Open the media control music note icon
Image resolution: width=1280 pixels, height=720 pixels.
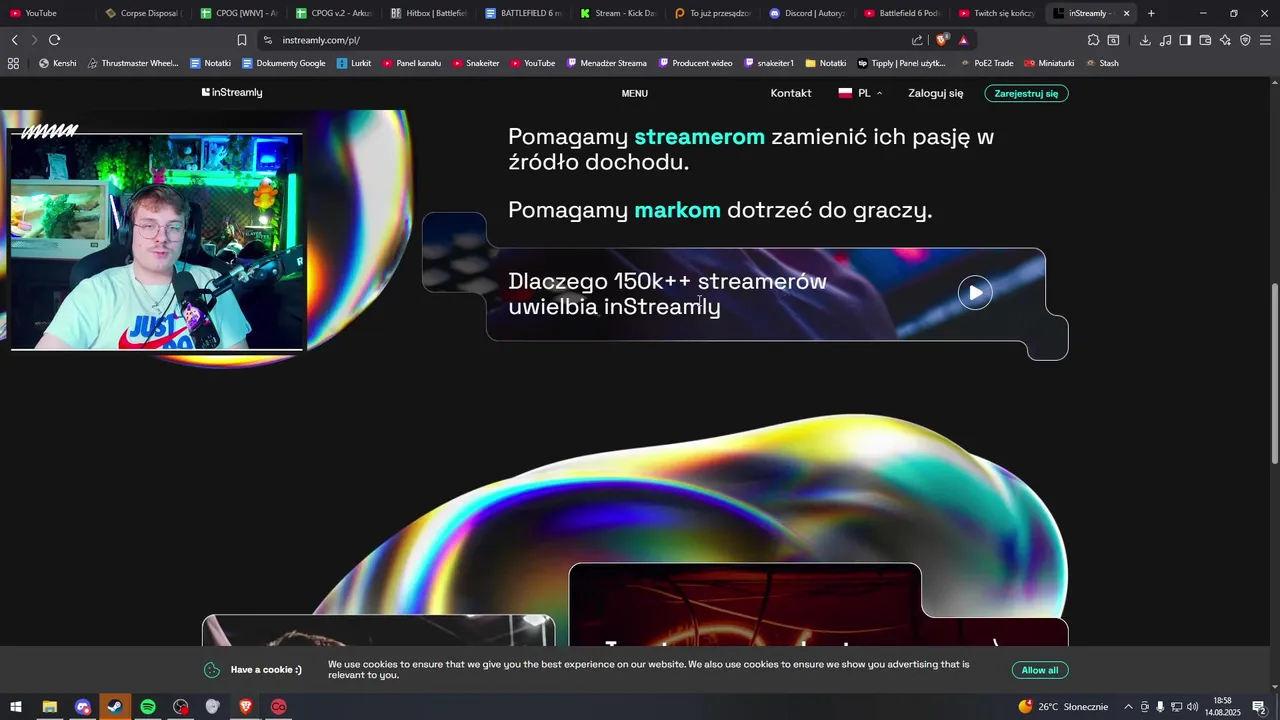(1165, 40)
